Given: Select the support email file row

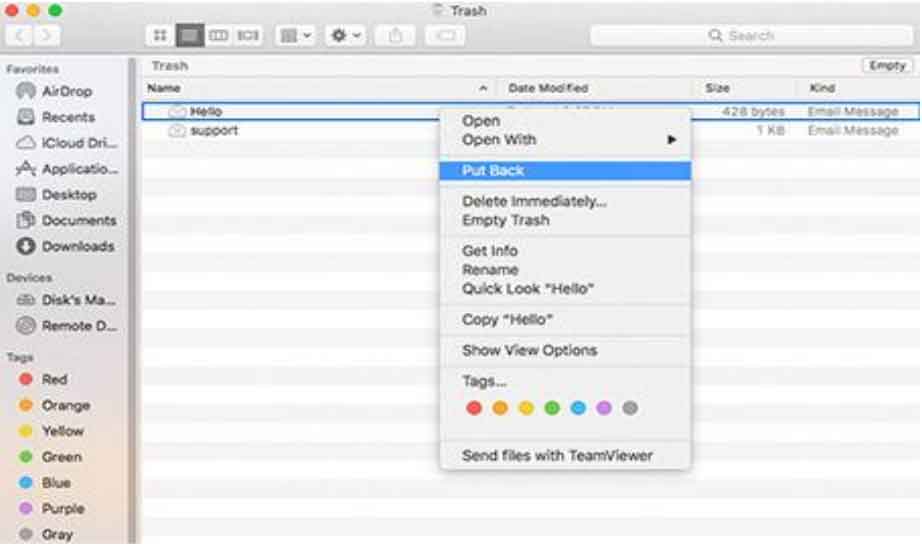Looking at the screenshot, I should pos(214,131).
